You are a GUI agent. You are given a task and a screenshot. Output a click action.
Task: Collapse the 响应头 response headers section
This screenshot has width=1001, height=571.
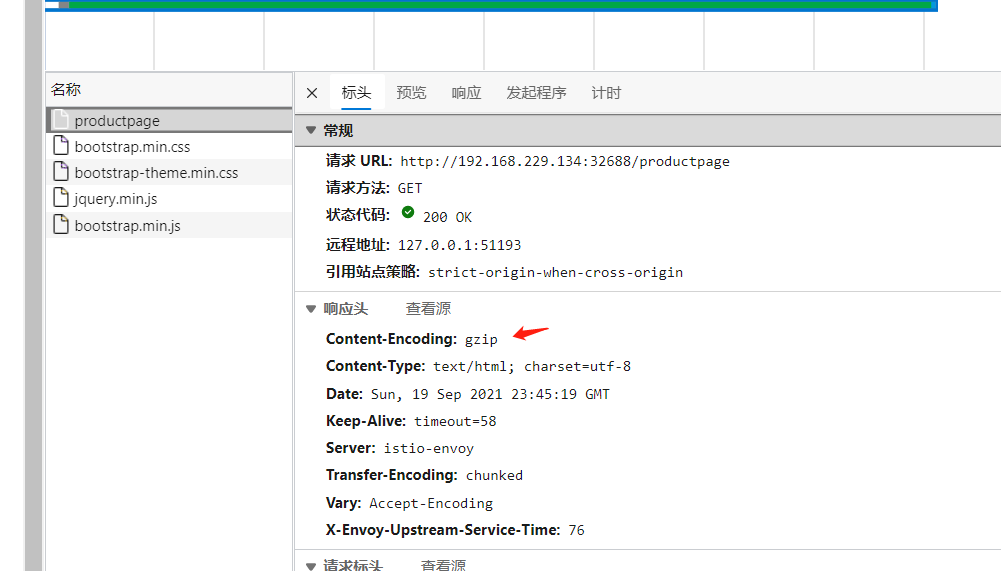[x=311, y=309]
